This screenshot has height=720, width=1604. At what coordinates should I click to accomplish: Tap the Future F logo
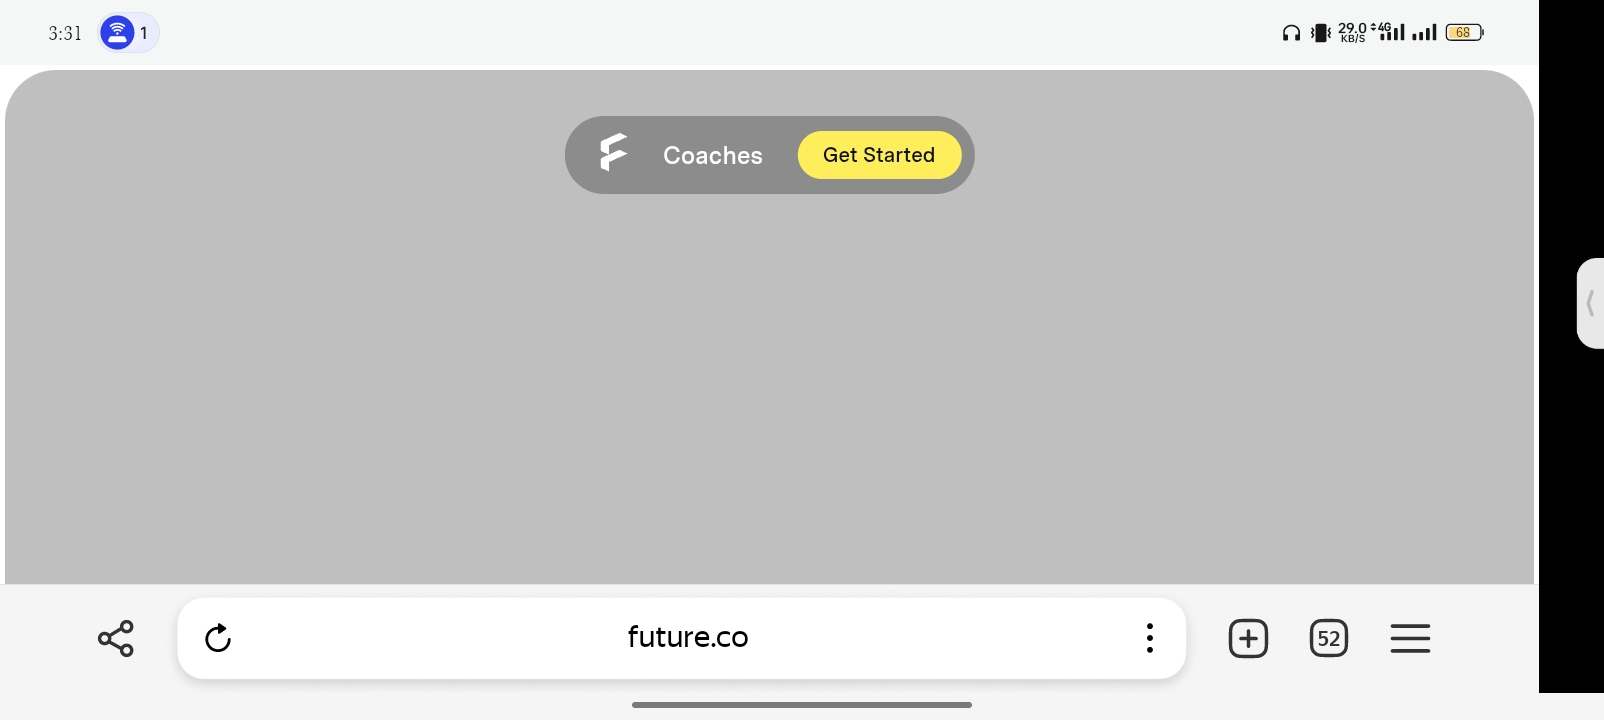point(613,153)
